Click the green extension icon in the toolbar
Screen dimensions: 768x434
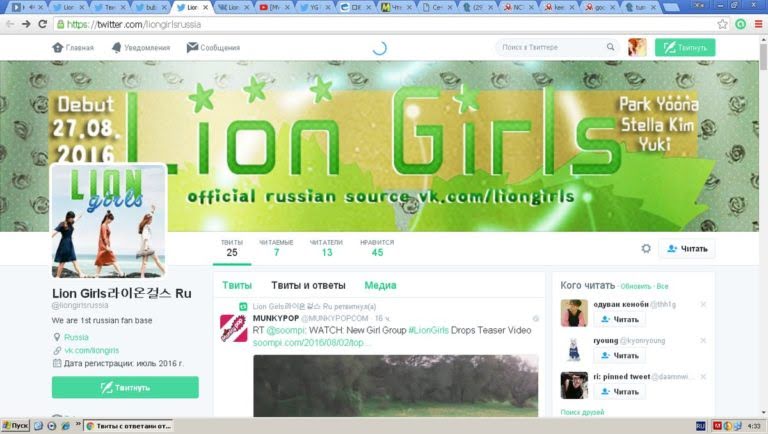click(x=741, y=24)
